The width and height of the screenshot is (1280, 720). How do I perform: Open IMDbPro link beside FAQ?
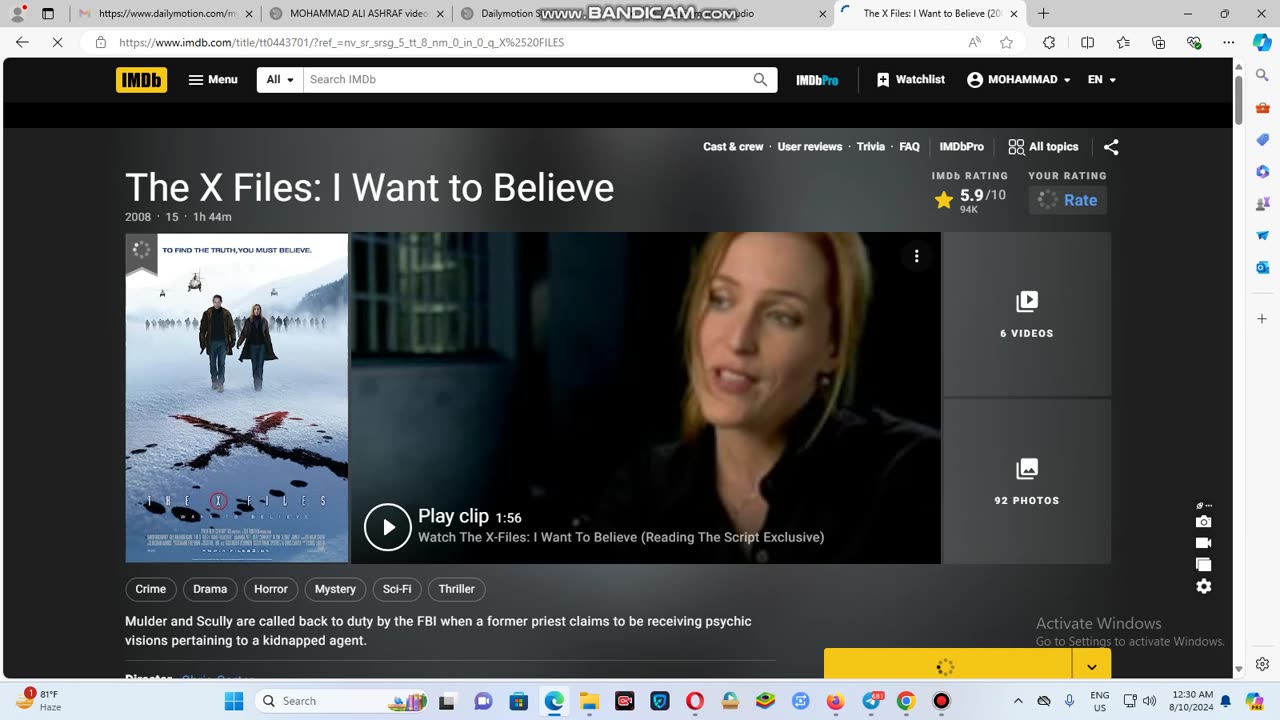[962, 147]
